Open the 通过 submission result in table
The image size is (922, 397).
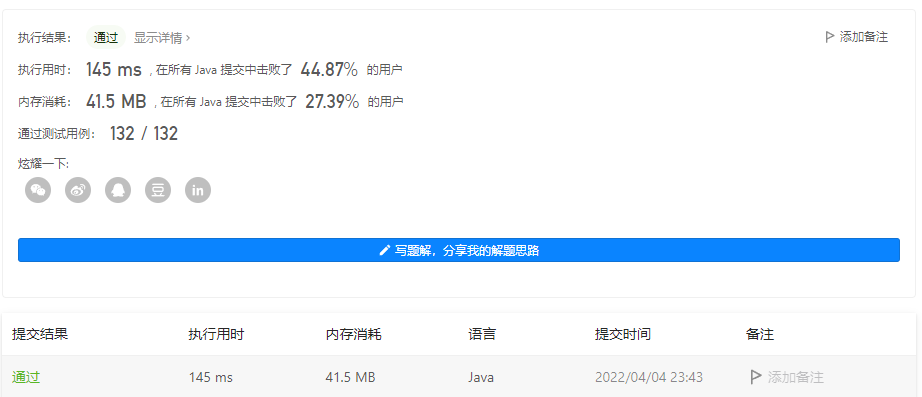26,377
